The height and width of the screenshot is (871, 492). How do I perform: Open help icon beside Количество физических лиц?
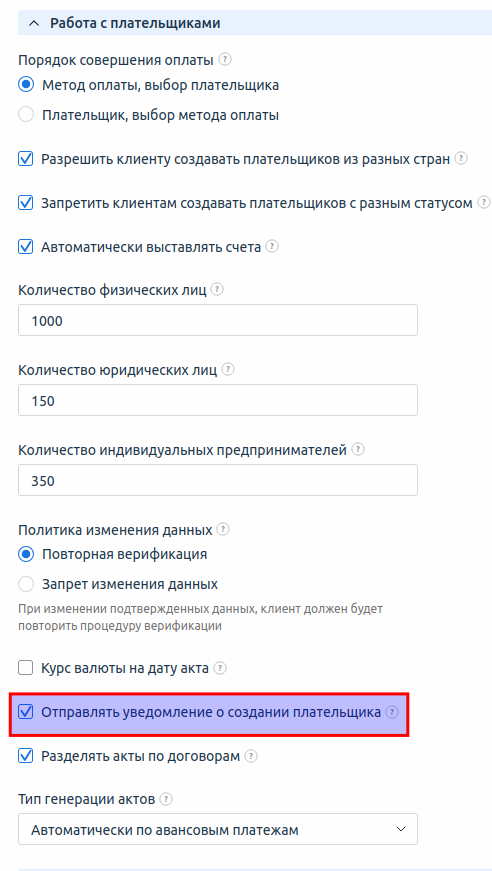[x=218, y=289]
